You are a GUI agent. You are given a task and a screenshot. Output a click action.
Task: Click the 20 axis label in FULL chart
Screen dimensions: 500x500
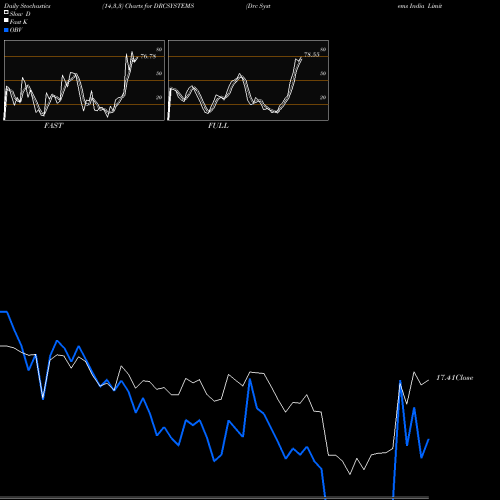click(x=323, y=97)
